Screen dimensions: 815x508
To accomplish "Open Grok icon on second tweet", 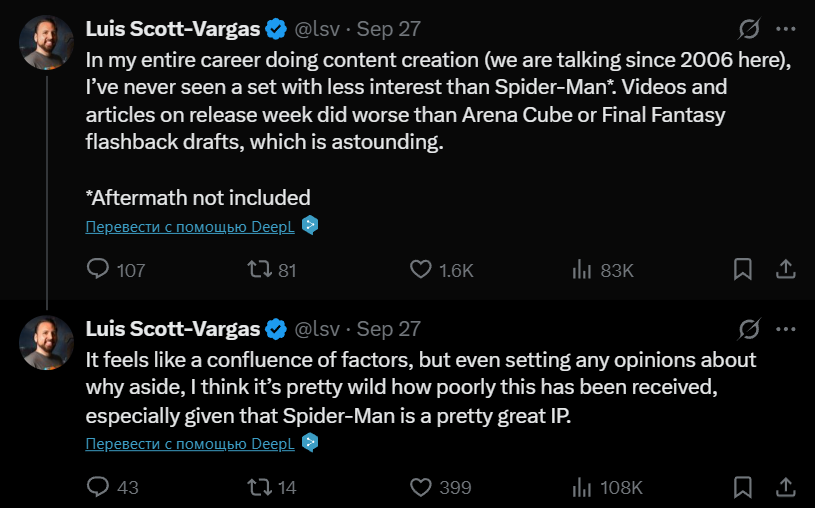I will point(747,328).
